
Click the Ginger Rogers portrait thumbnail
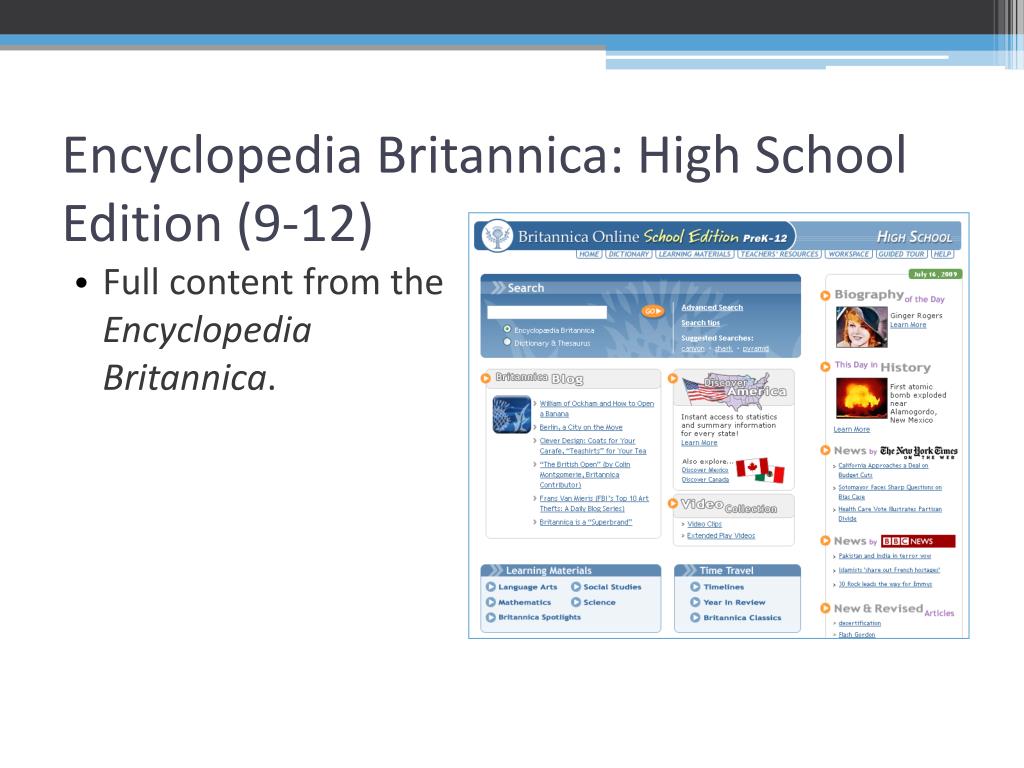coord(861,327)
